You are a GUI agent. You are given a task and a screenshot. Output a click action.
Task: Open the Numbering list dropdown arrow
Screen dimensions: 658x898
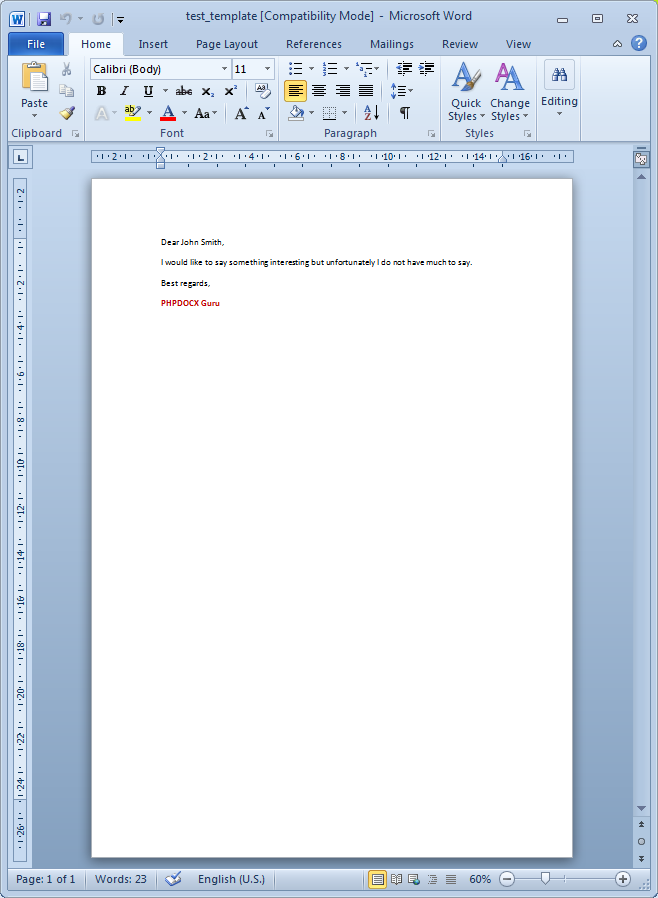click(x=346, y=69)
